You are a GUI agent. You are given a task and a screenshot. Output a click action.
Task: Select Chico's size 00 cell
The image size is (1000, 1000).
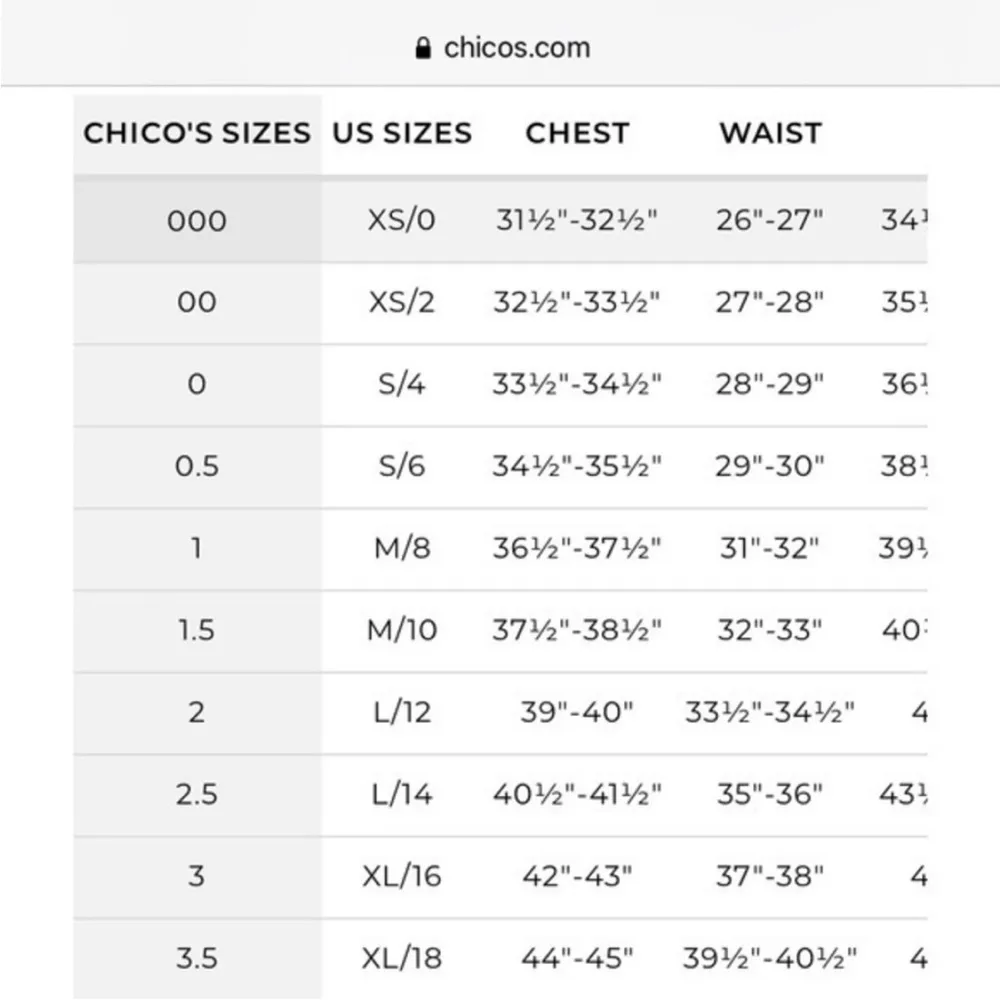197,302
